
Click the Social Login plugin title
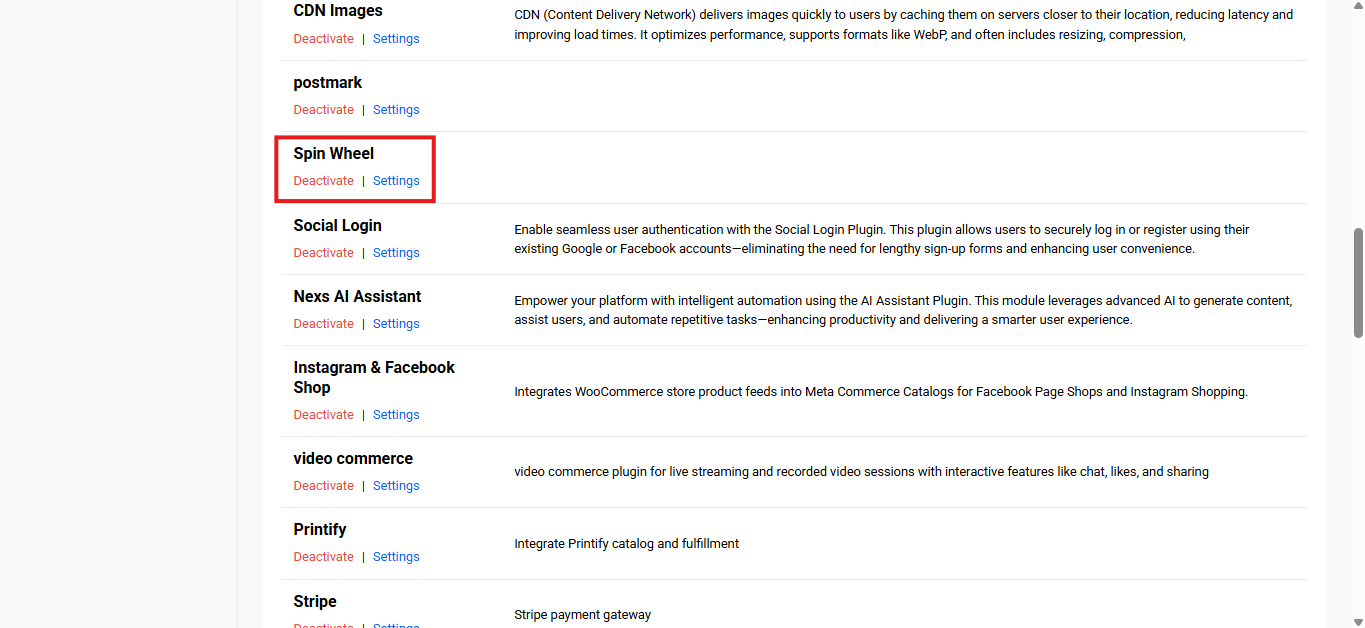pos(337,226)
